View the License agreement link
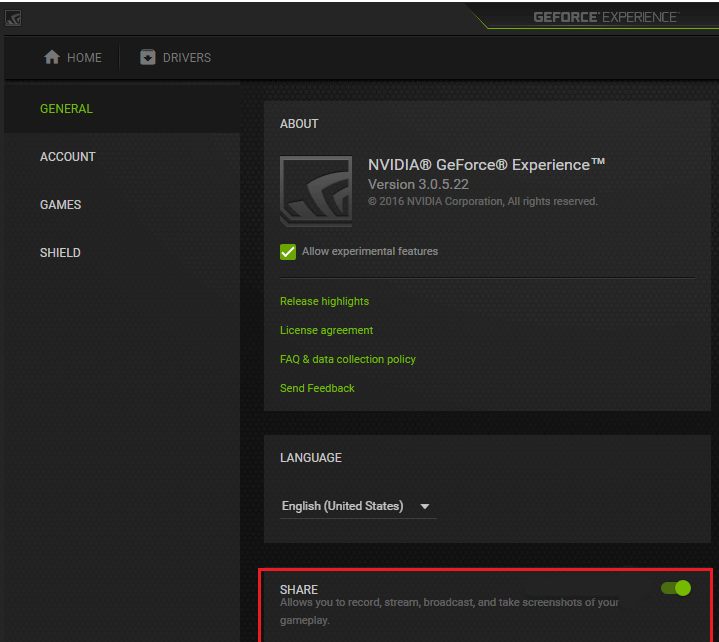Image resolution: width=719 pixels, height=642 pixels. pyautogui.click(x=326, y=330)
